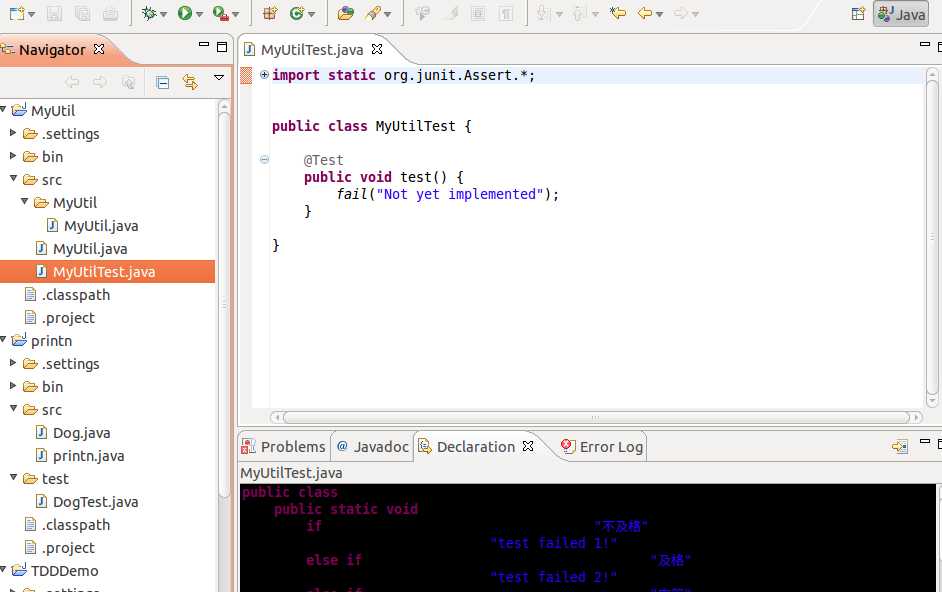Minimize the editor area
Image resolution: width=942 pixels, height=592 pixels.
click(925, 44)
